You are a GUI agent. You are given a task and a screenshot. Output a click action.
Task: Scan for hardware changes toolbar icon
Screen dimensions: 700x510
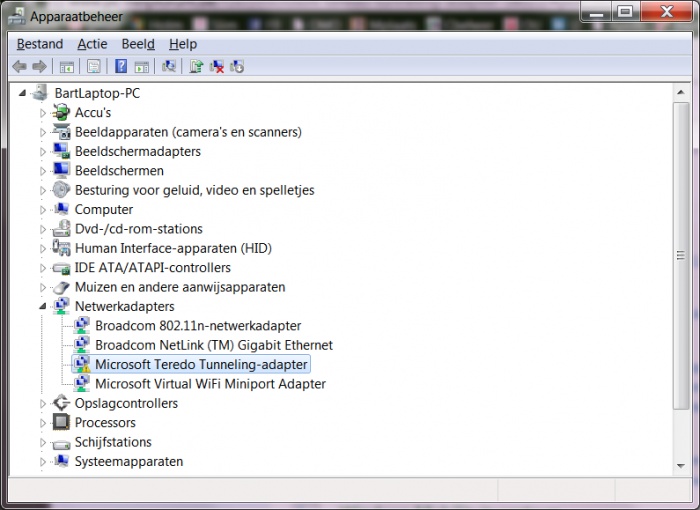(x=169, y=67)
